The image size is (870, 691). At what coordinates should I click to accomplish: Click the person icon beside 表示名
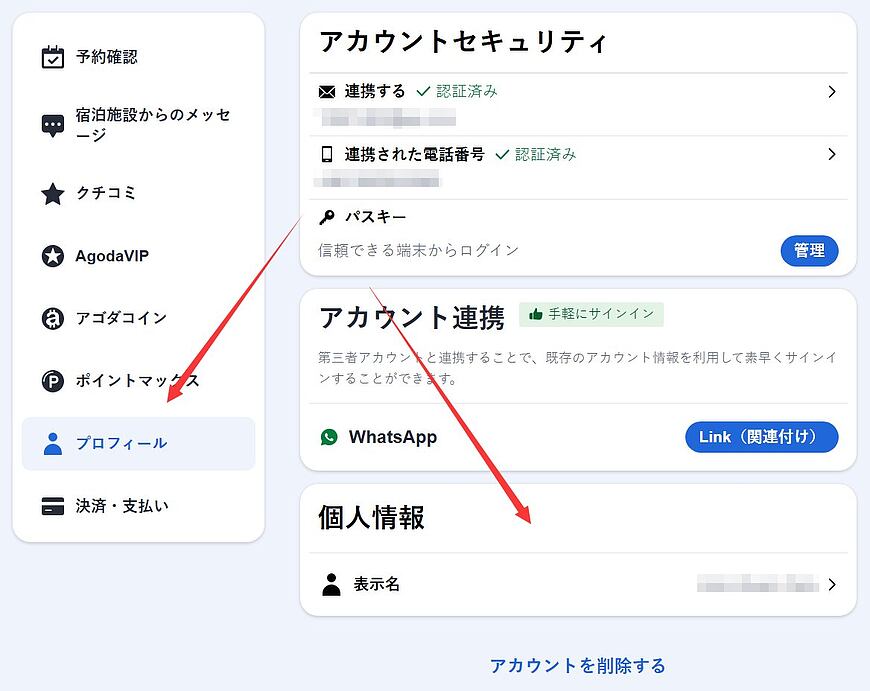pyautogui.click(x=331, y=584)
